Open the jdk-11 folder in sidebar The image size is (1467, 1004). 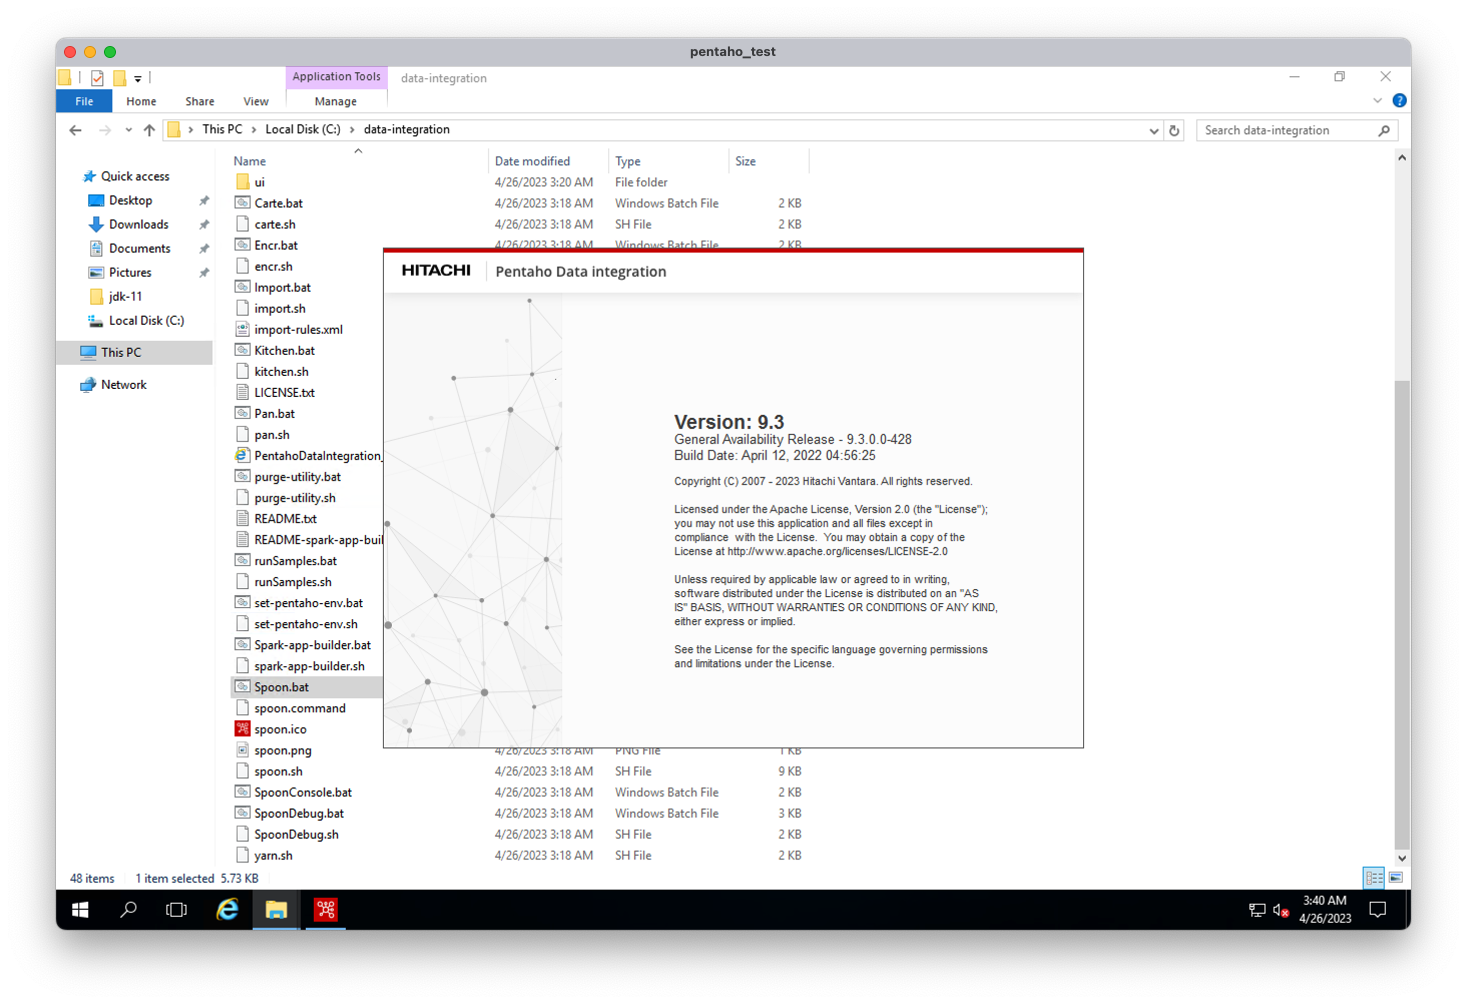[125, 296]
